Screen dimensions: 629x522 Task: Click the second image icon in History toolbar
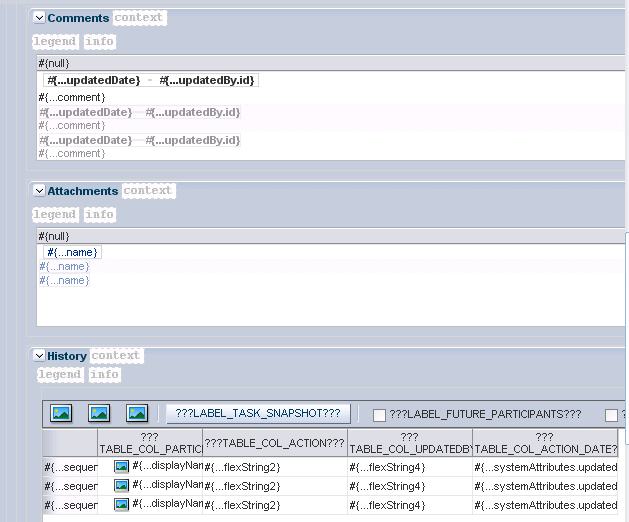(99, 413)
